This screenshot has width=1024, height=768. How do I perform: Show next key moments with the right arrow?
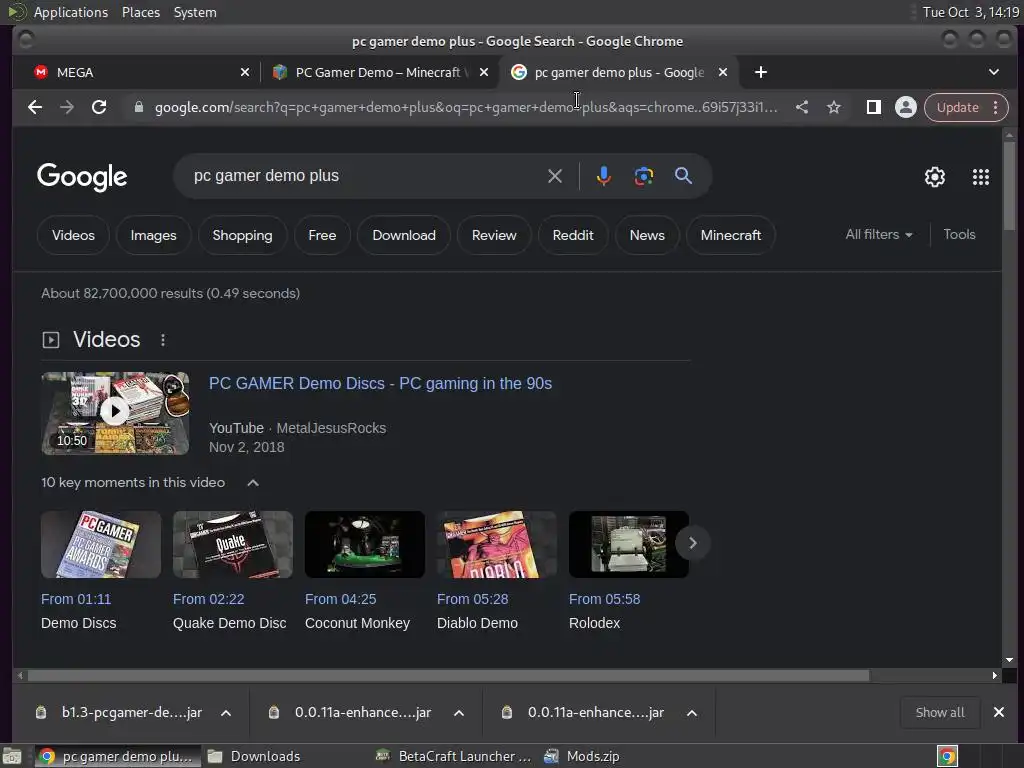pyautogui.click(x=692, y=543)
